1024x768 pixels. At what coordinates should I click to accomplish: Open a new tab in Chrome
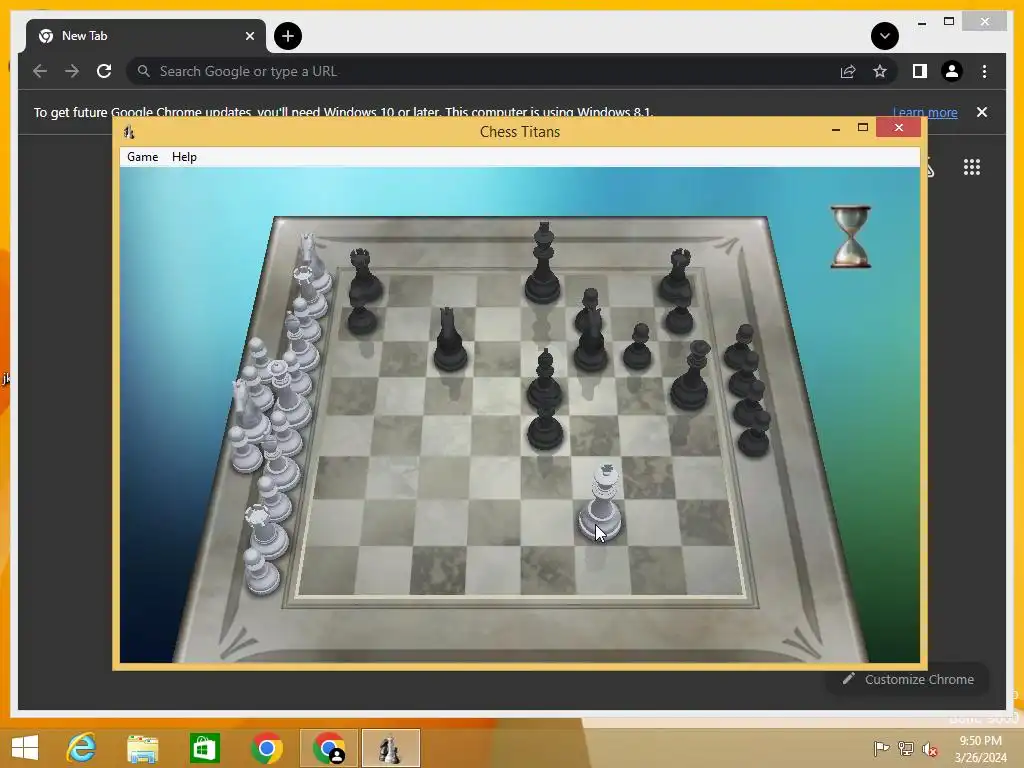[288, 36]
